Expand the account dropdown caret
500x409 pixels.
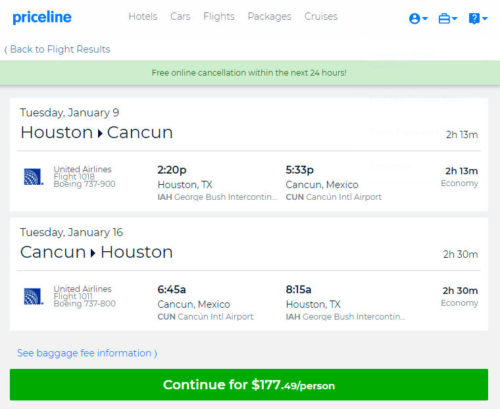[x=425, y=19]
